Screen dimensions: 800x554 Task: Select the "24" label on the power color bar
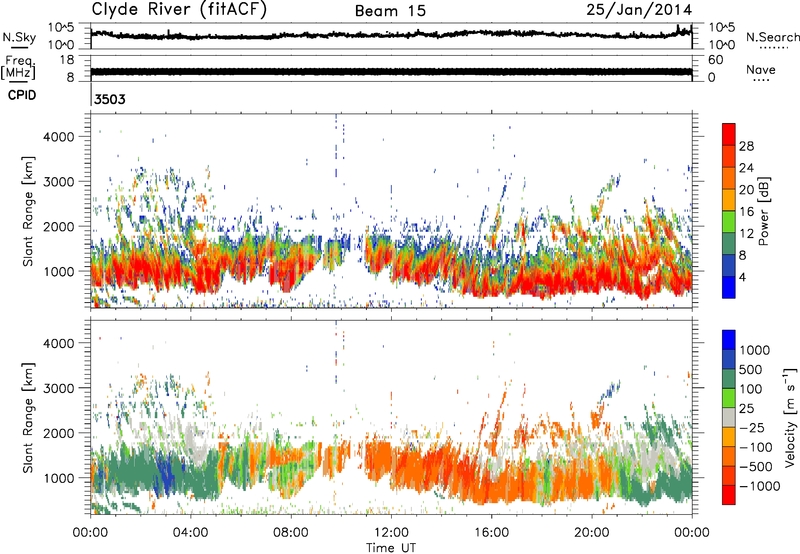click(746, 168)
